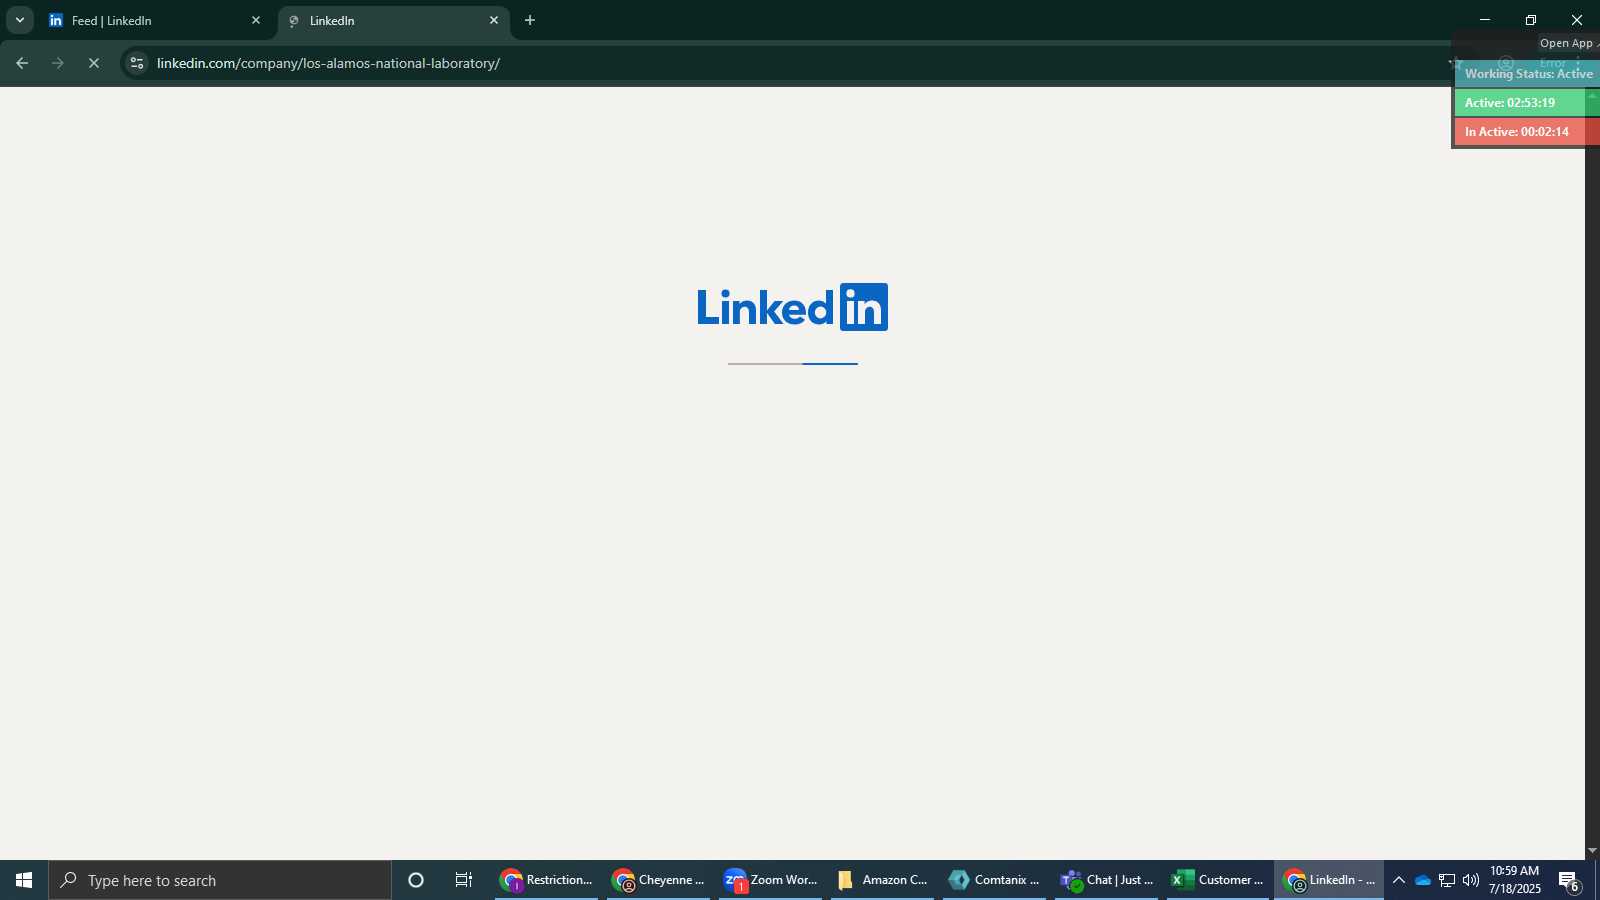Image resolution: width=1600 pixels, height=900 pixels.
Task: Go back to the previous page
Action: point(22,63)
